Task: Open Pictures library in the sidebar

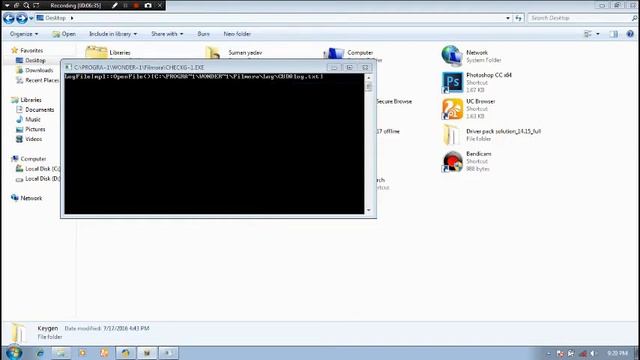Action: pos(35,129)
